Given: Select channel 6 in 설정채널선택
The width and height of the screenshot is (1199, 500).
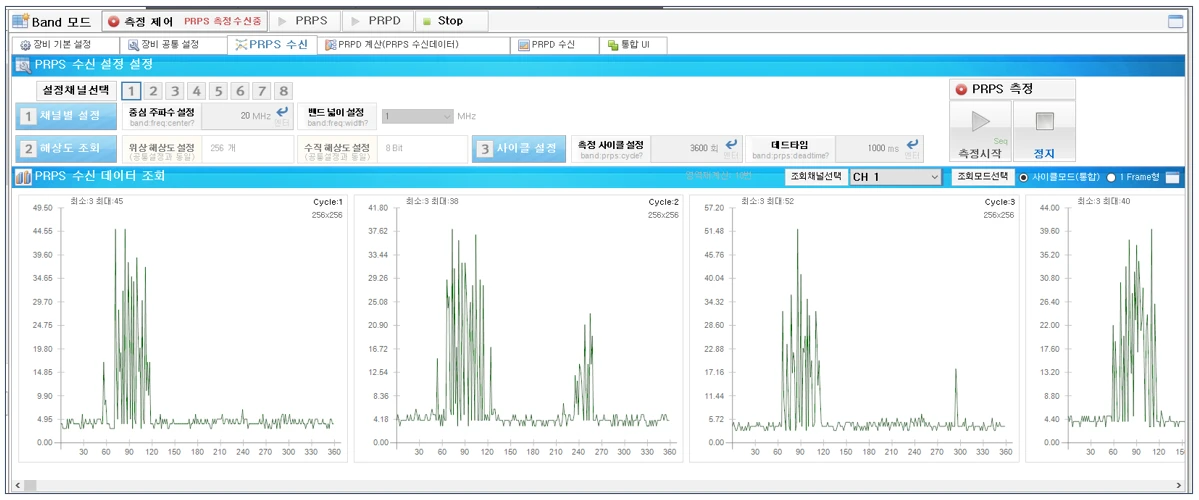Looking at the screenshot, I should tap(240, 92).
